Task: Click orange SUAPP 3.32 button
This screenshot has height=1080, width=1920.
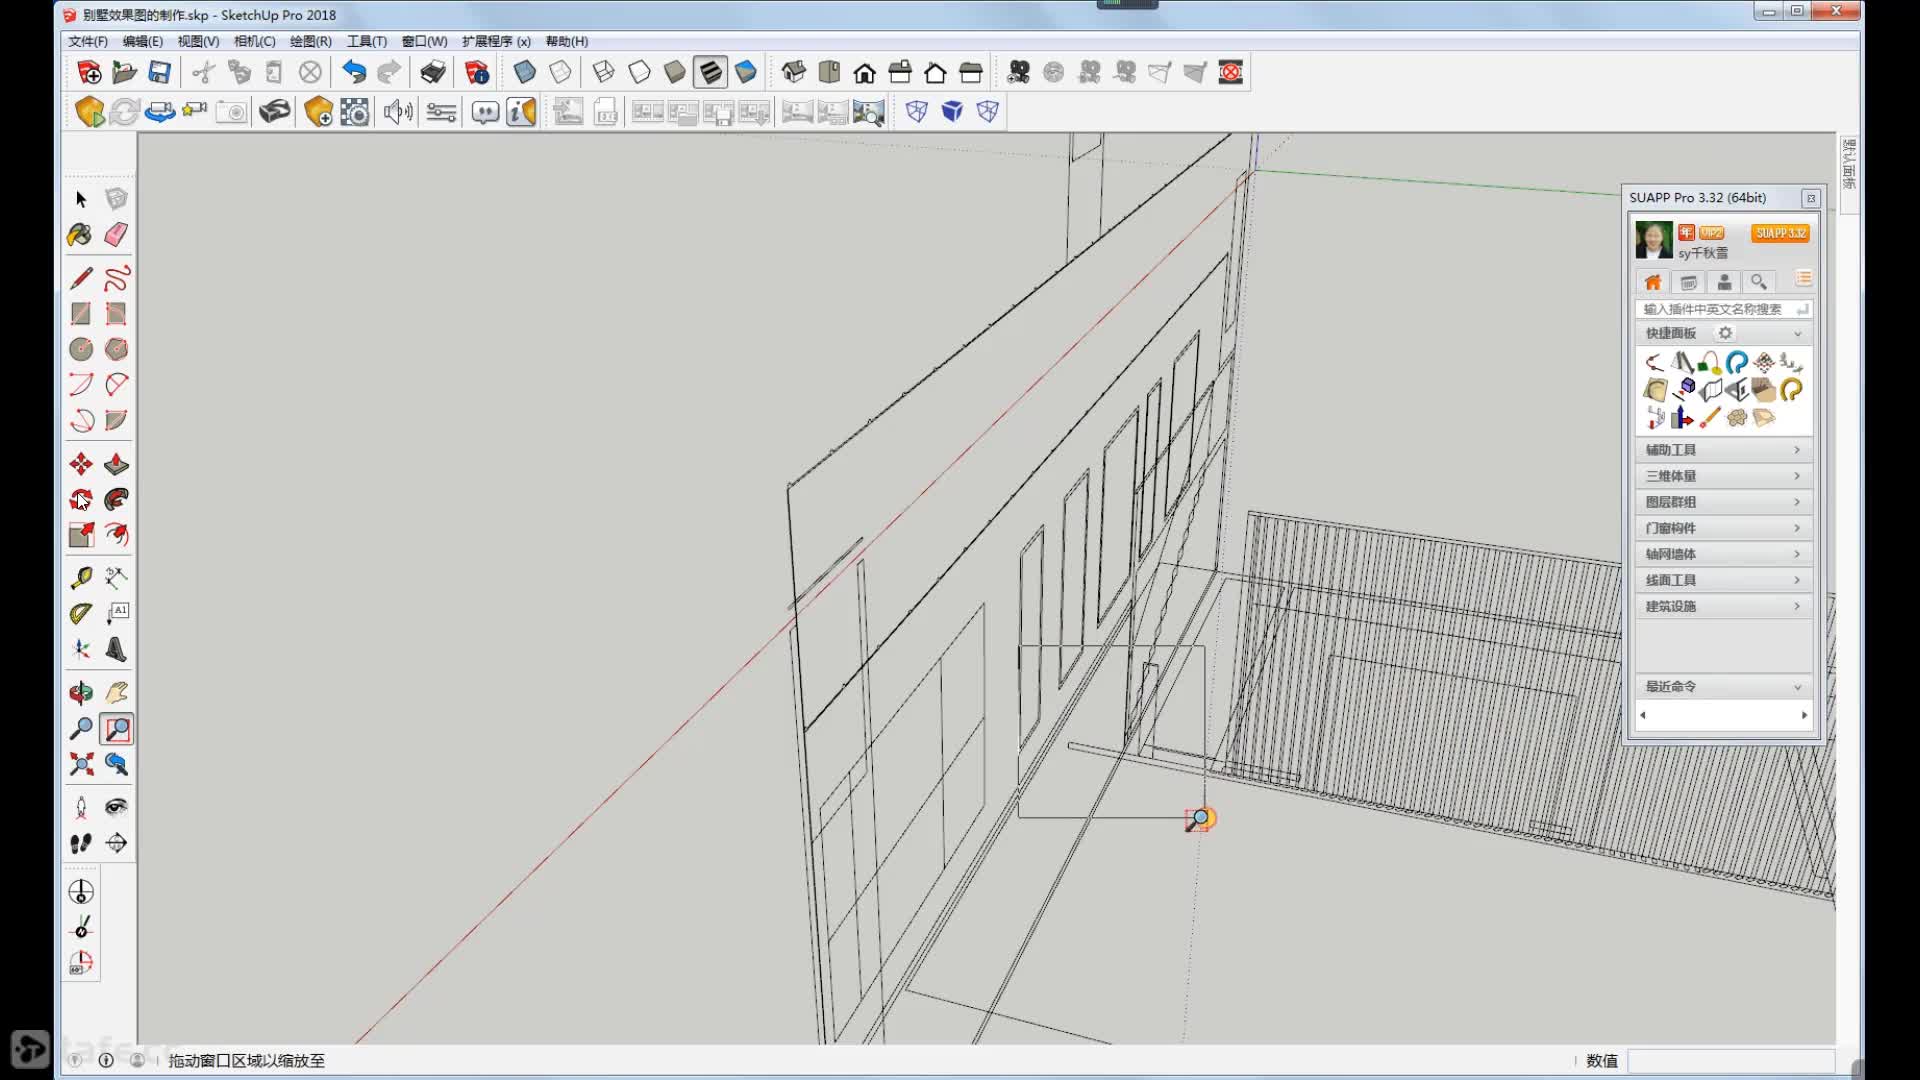Action: coord(1781,233)
